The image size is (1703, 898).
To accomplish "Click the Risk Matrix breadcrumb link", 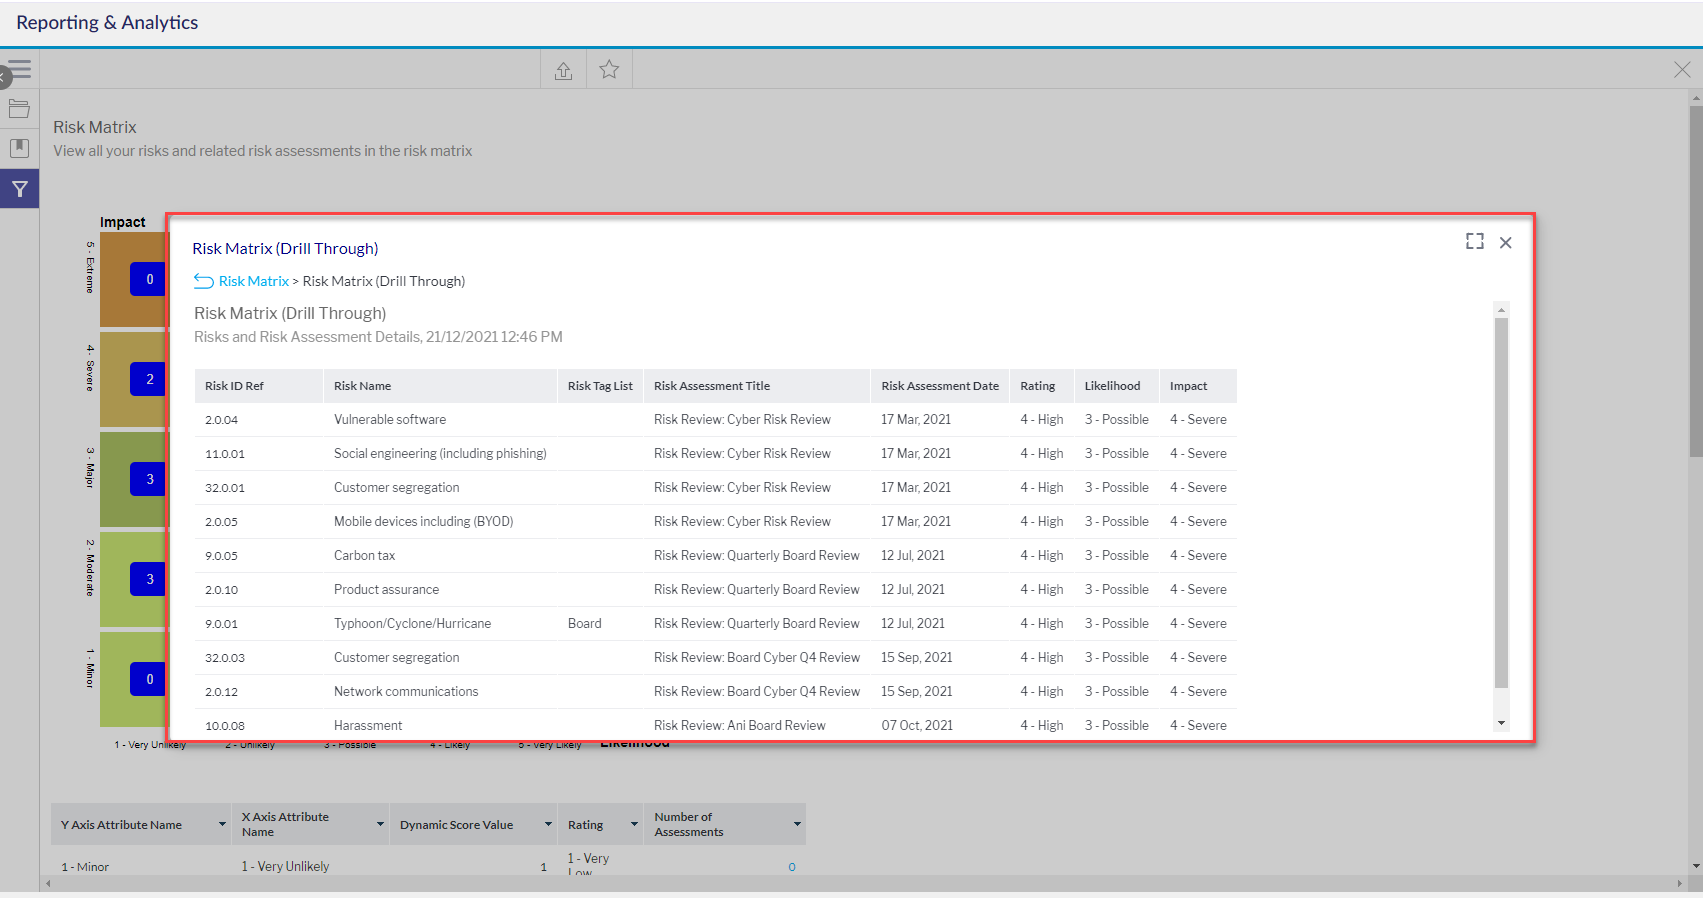I will coord(254,281).
